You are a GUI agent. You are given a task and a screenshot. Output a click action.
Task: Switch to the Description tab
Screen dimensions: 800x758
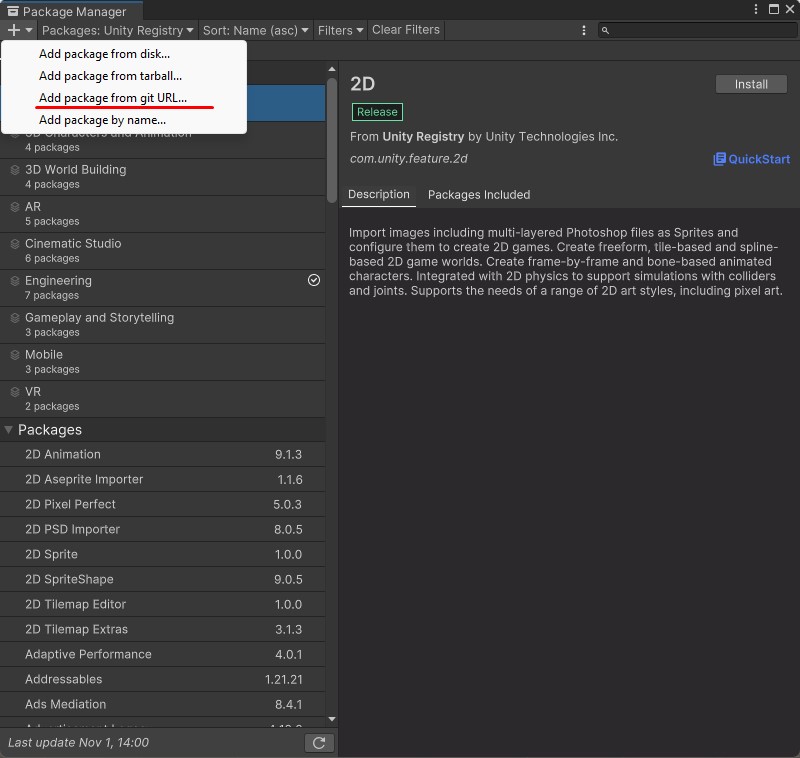click(x=379, y=195)
